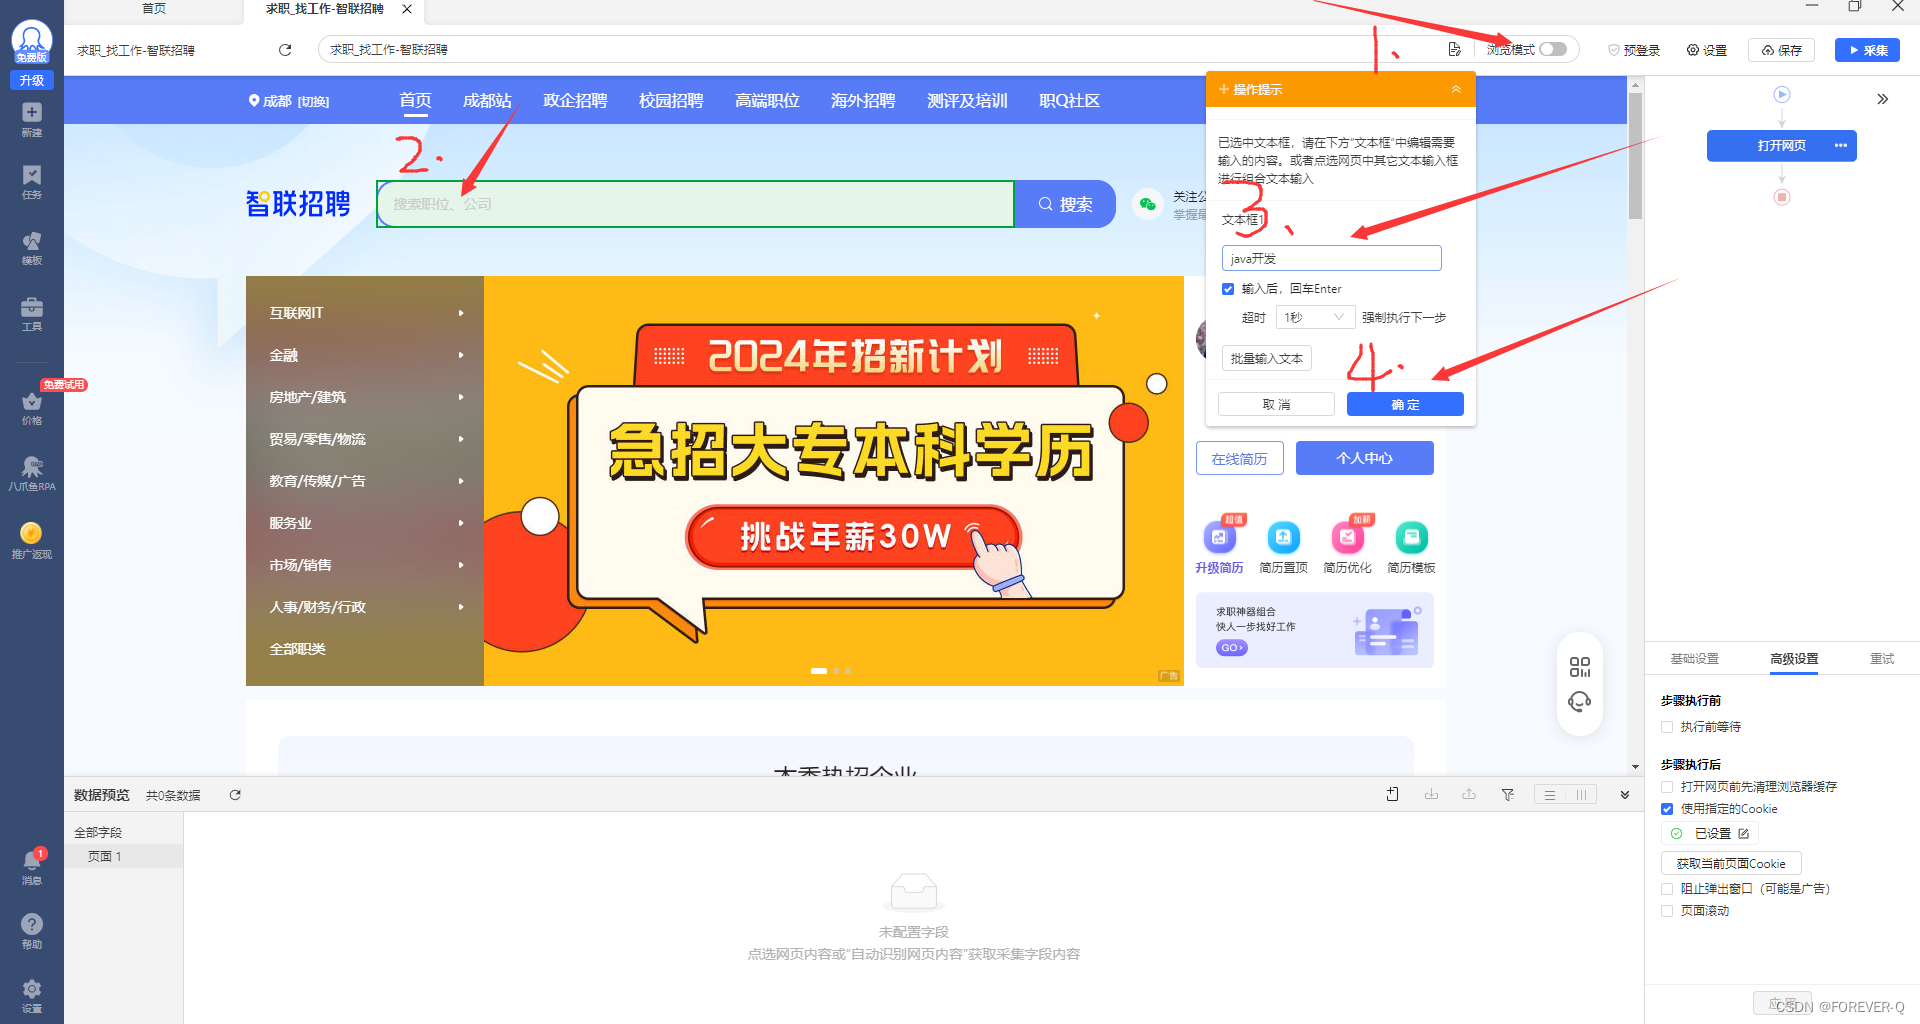The width and height of the screenshot is (1920, 1024).
Task: Click the 取消 cancel button
Action: point(1276,404)
